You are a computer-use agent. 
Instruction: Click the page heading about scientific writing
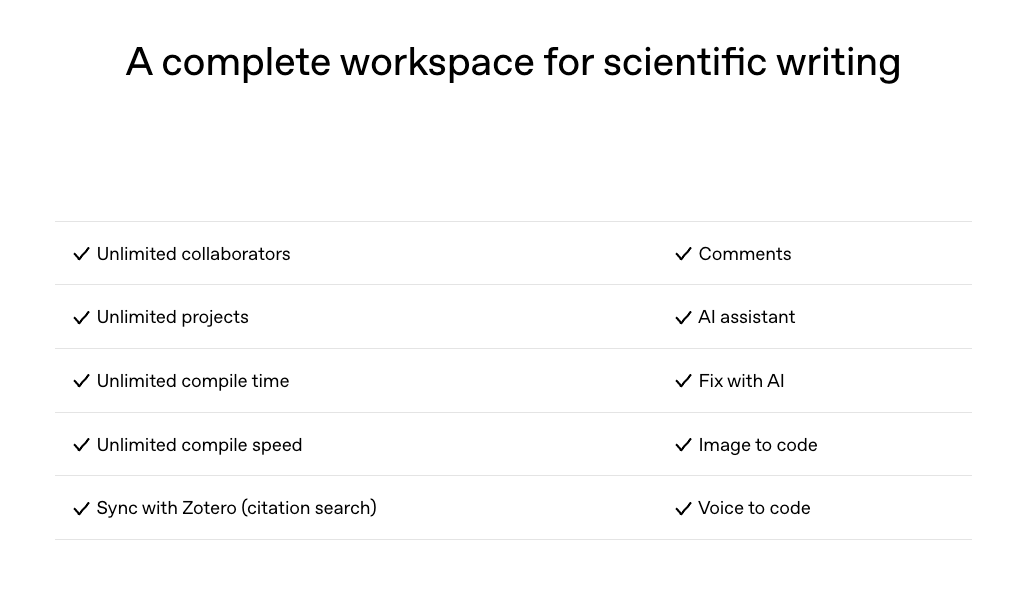tap(513, 62)
